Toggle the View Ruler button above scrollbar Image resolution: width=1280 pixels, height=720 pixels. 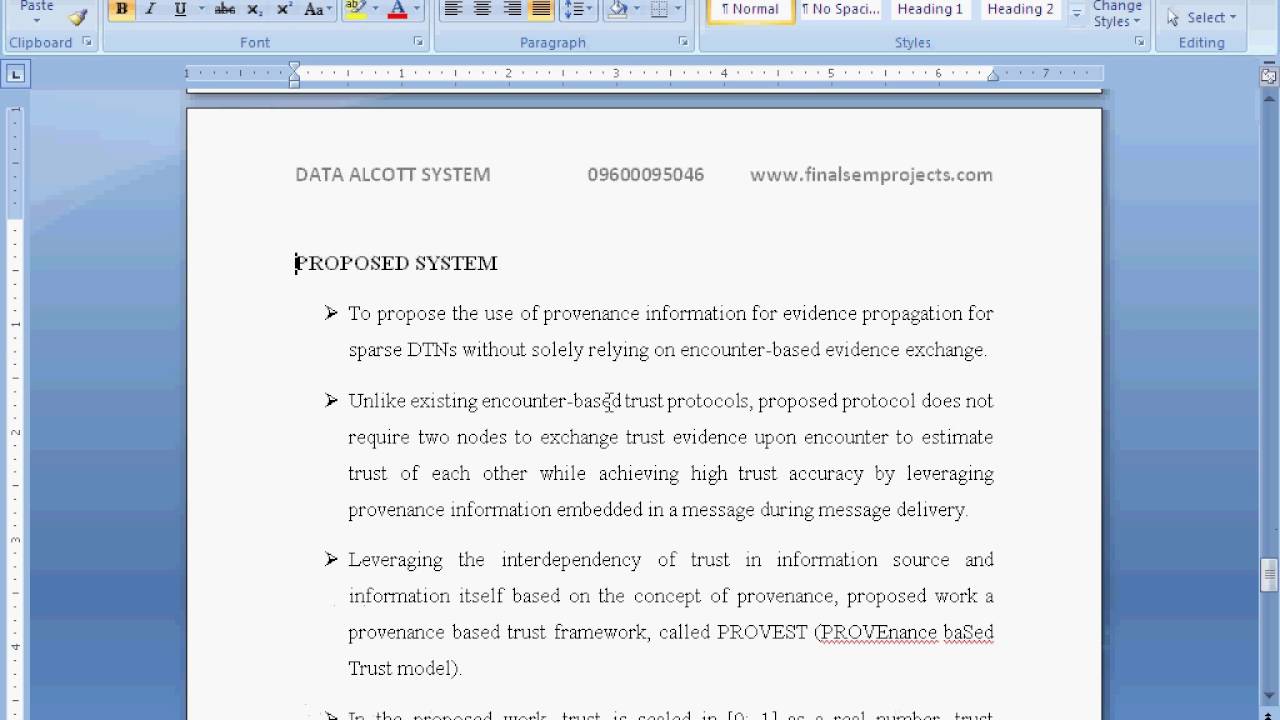(x=1269, y=75)
